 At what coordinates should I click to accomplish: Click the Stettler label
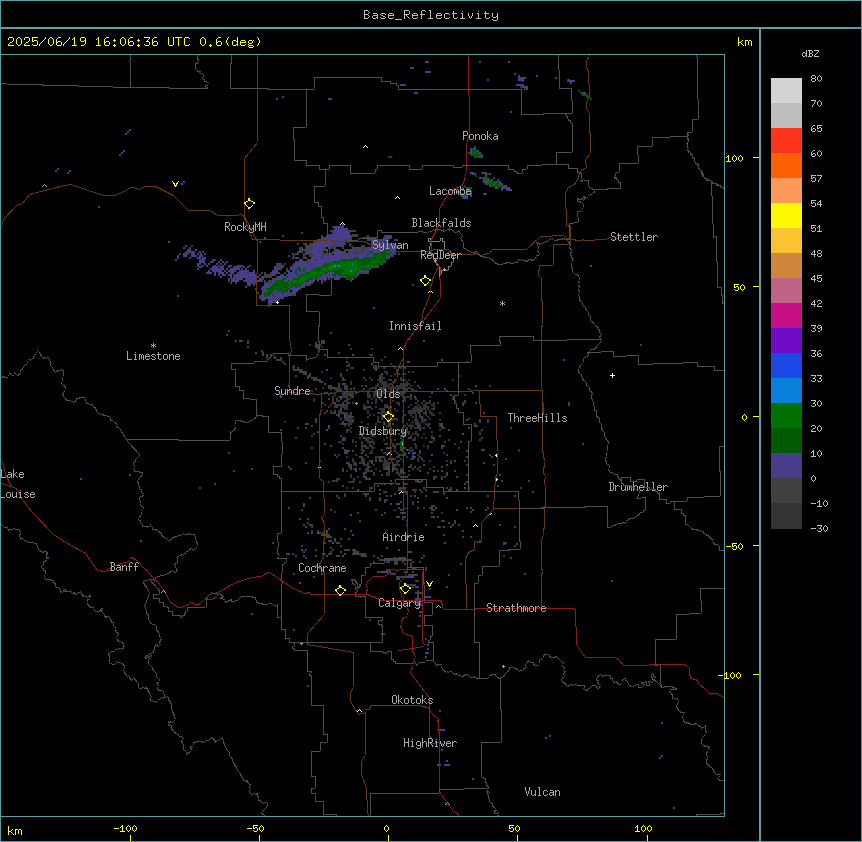pyautogui.click(x=633, y=237)
